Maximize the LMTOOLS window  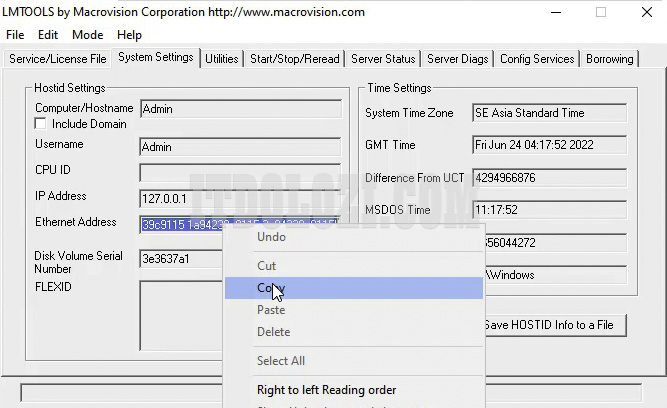point(601,12)
